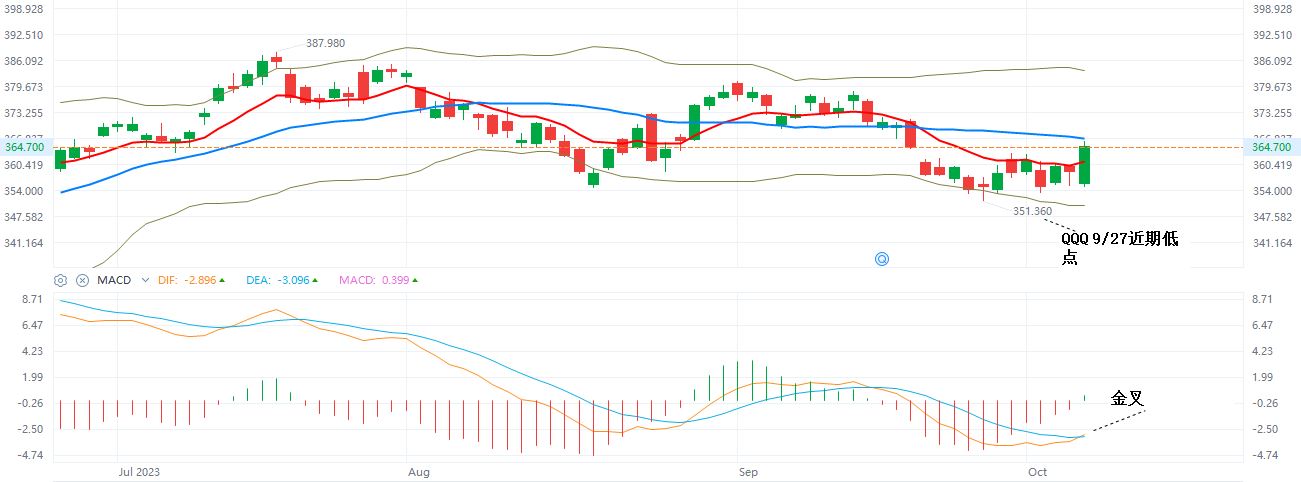Click the MACD indicator name label
The width and height of the screenshot is (1301, 482).
coord(115,281)
